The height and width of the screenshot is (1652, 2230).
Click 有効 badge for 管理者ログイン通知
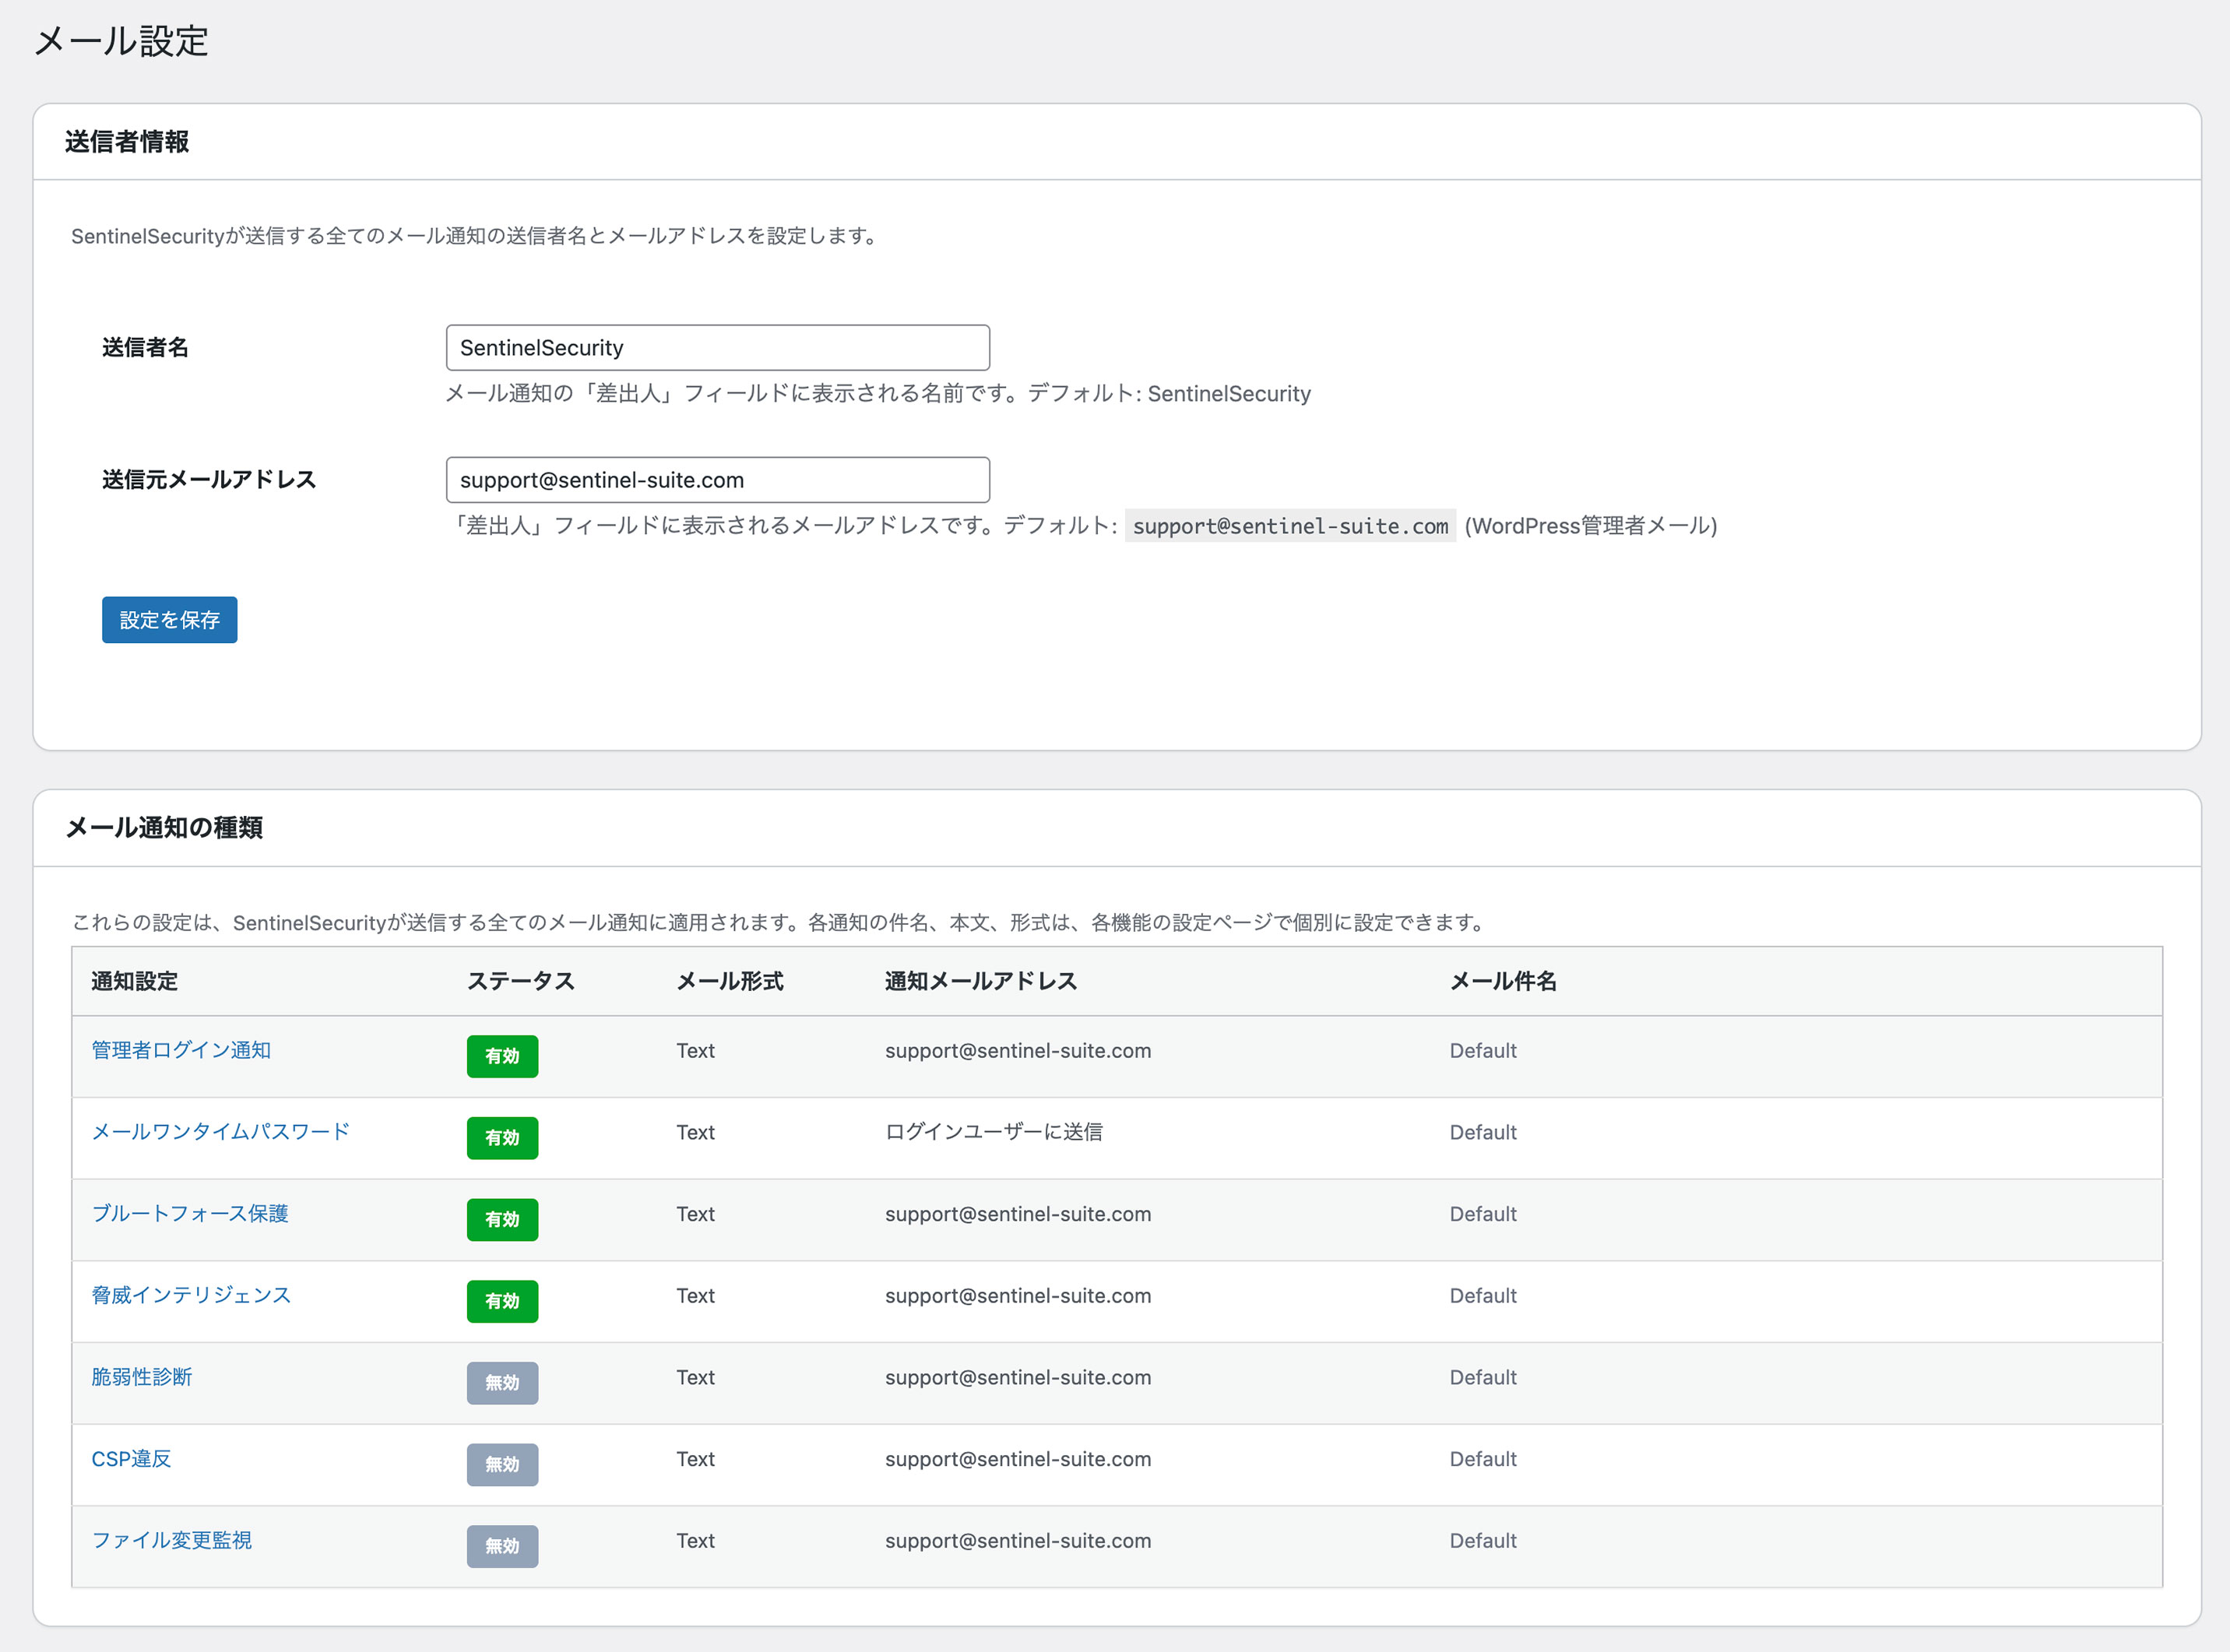click(x=502, y=1056)
